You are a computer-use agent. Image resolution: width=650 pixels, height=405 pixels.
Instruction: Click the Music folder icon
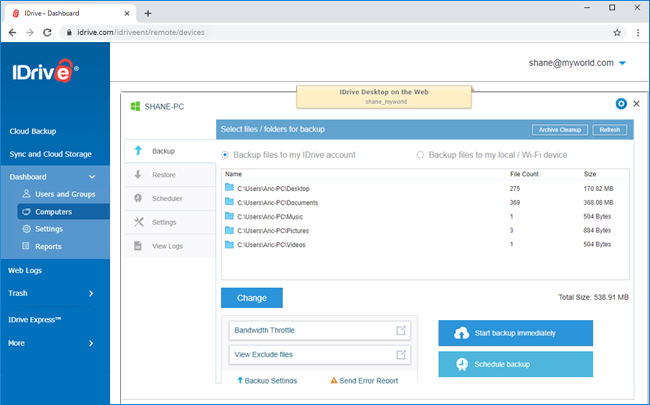tap(229, 216)
